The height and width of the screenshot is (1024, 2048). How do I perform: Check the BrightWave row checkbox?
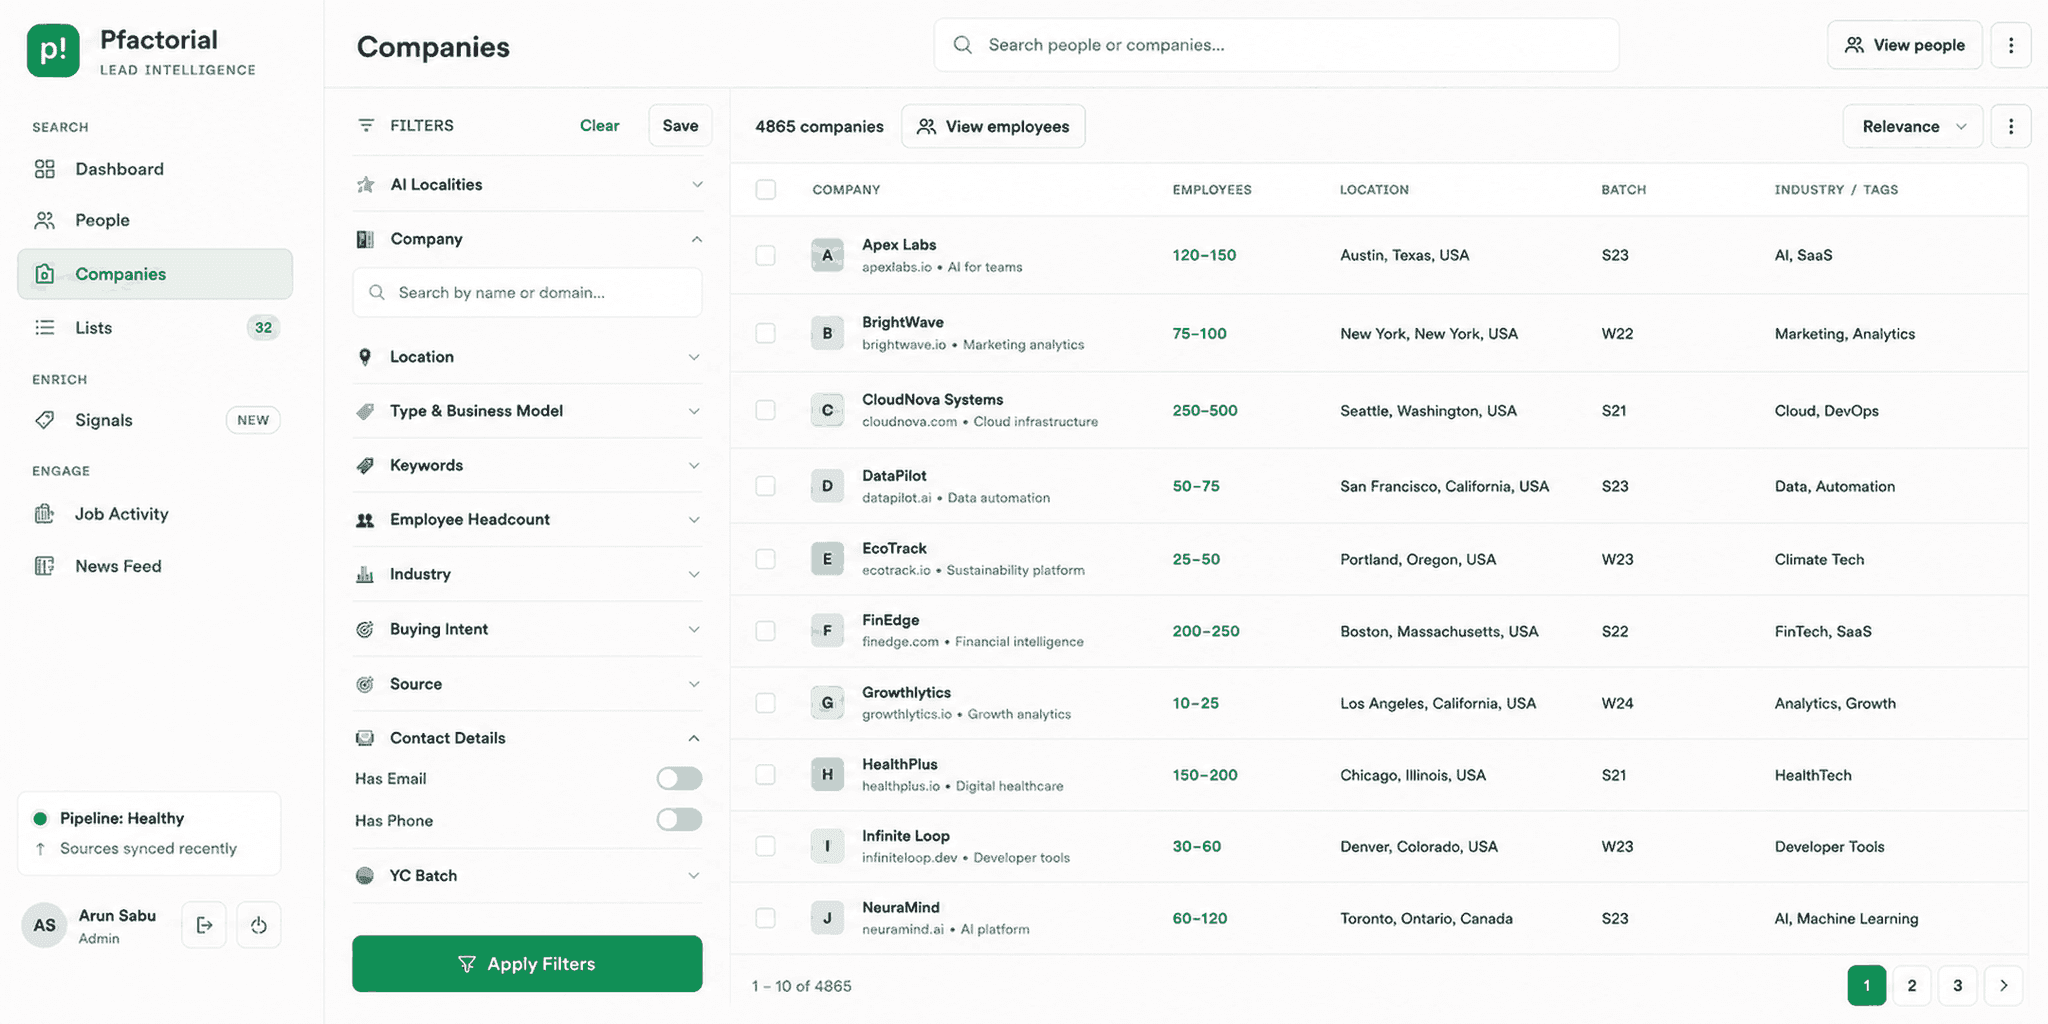tap(766, 333)
